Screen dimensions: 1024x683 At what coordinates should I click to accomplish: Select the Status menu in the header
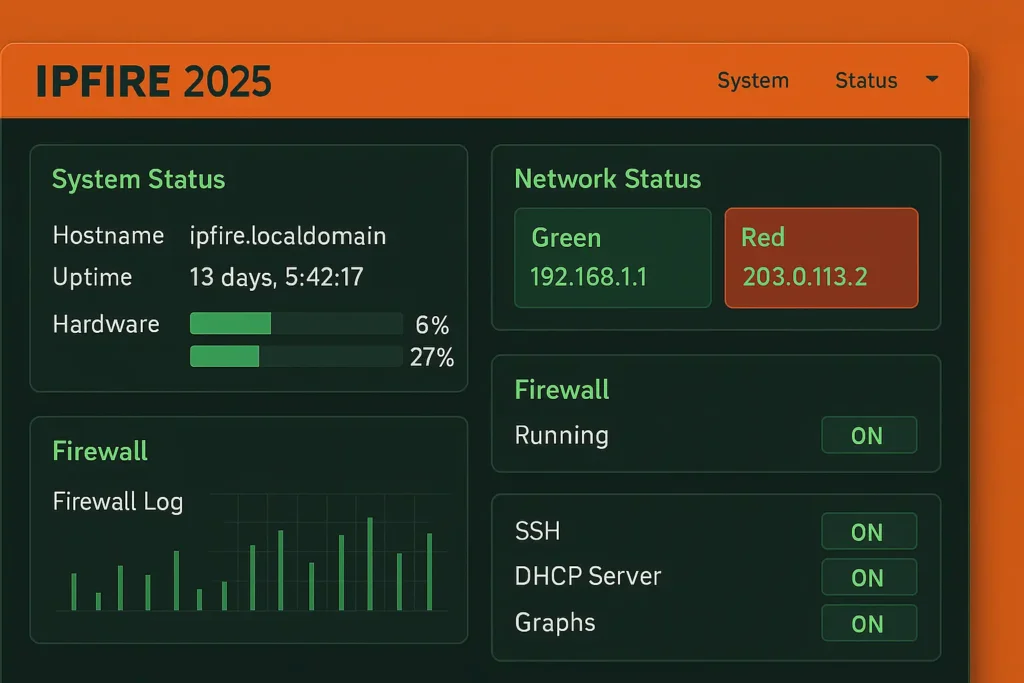(866, 80)
